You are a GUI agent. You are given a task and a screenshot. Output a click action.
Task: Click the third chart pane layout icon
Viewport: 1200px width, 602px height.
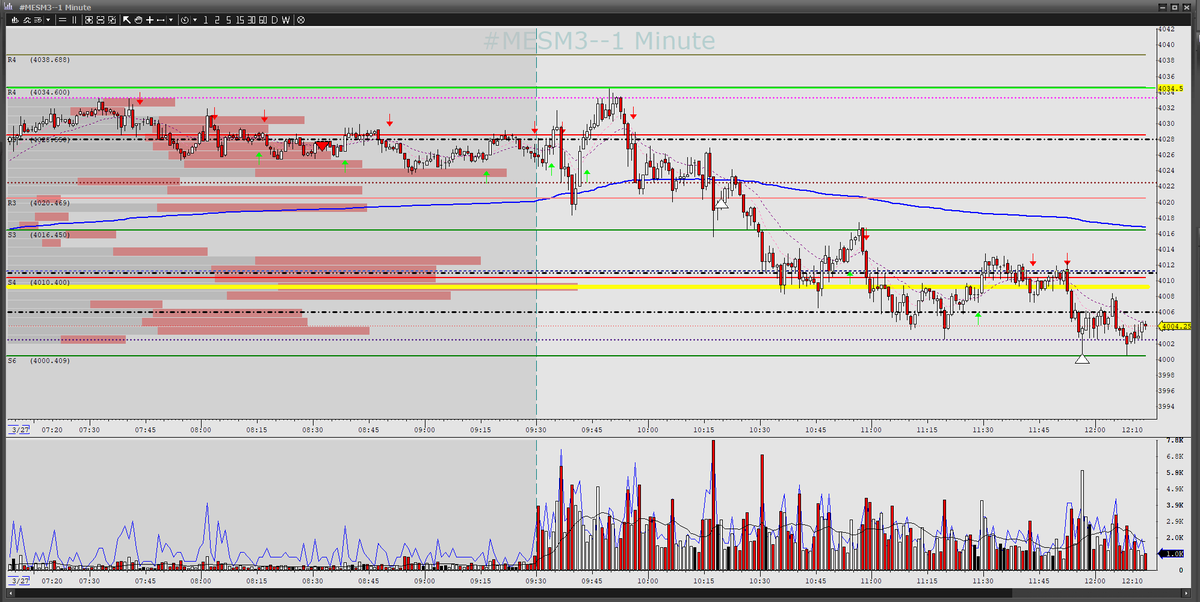point(112,20)
